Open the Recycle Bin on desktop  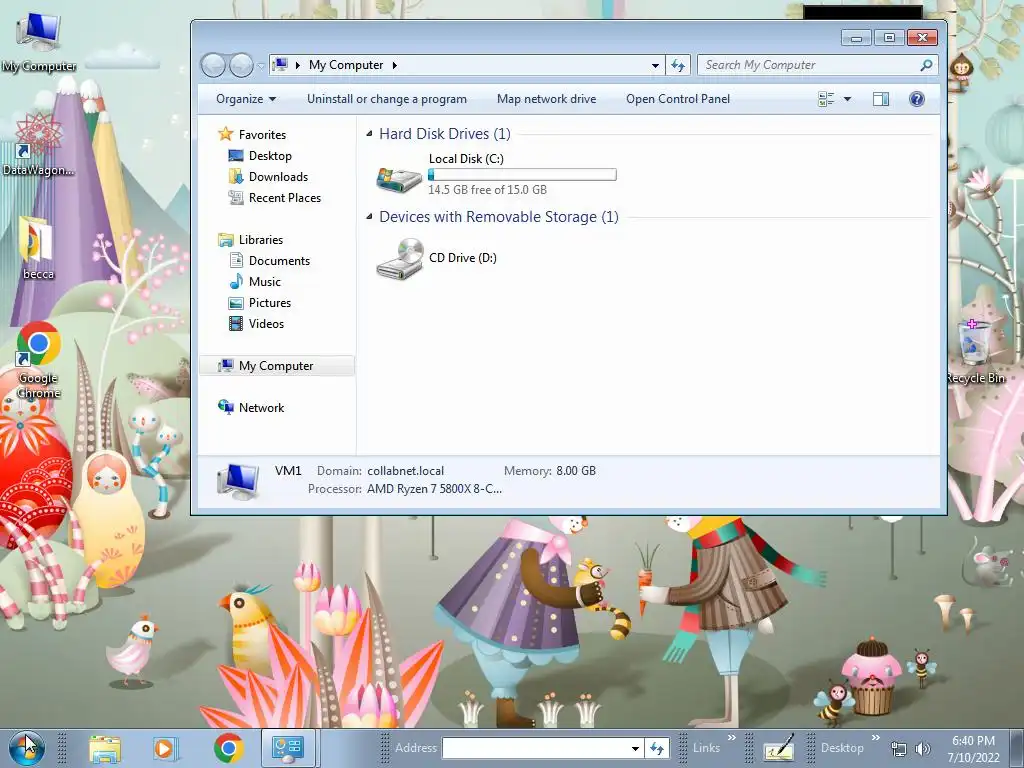tap(976, 351)
